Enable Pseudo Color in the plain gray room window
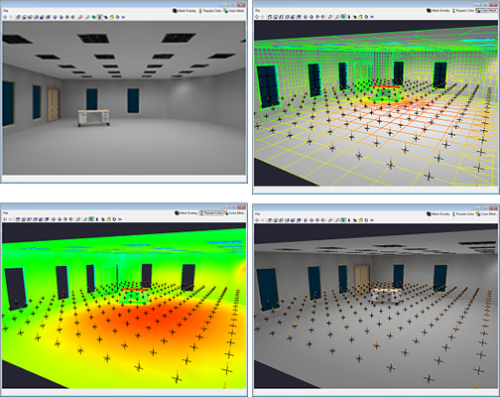The width and height of the screenshot is (500, 397). (x=210, y=11)
